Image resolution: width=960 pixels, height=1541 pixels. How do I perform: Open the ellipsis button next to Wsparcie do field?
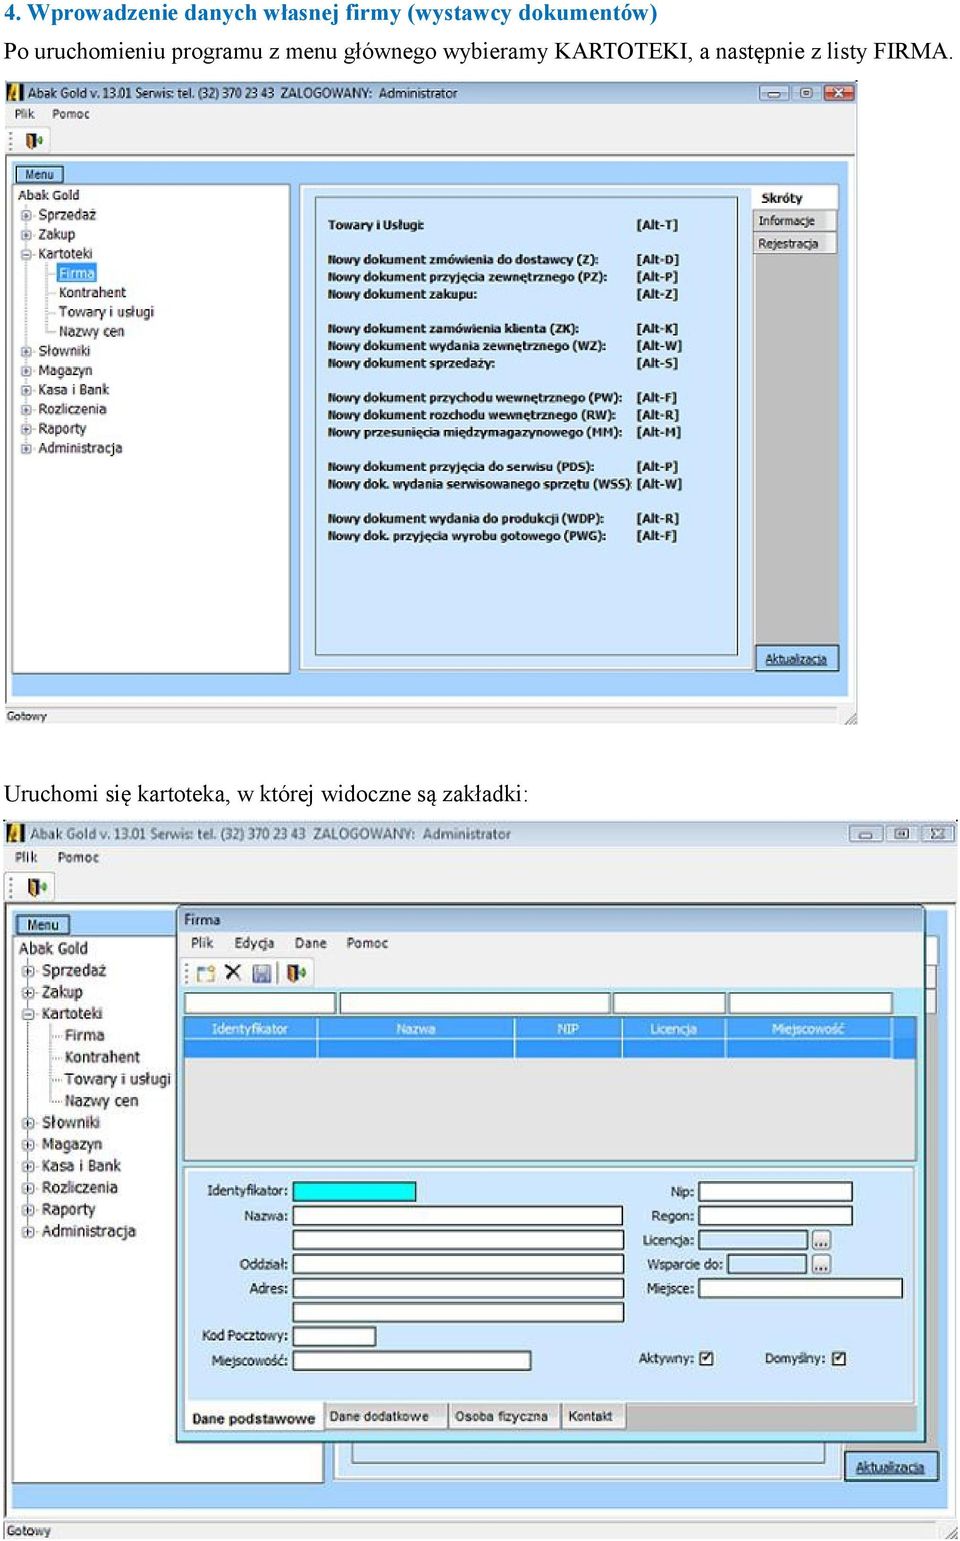pyautogui.click(x=821, y=1264)
